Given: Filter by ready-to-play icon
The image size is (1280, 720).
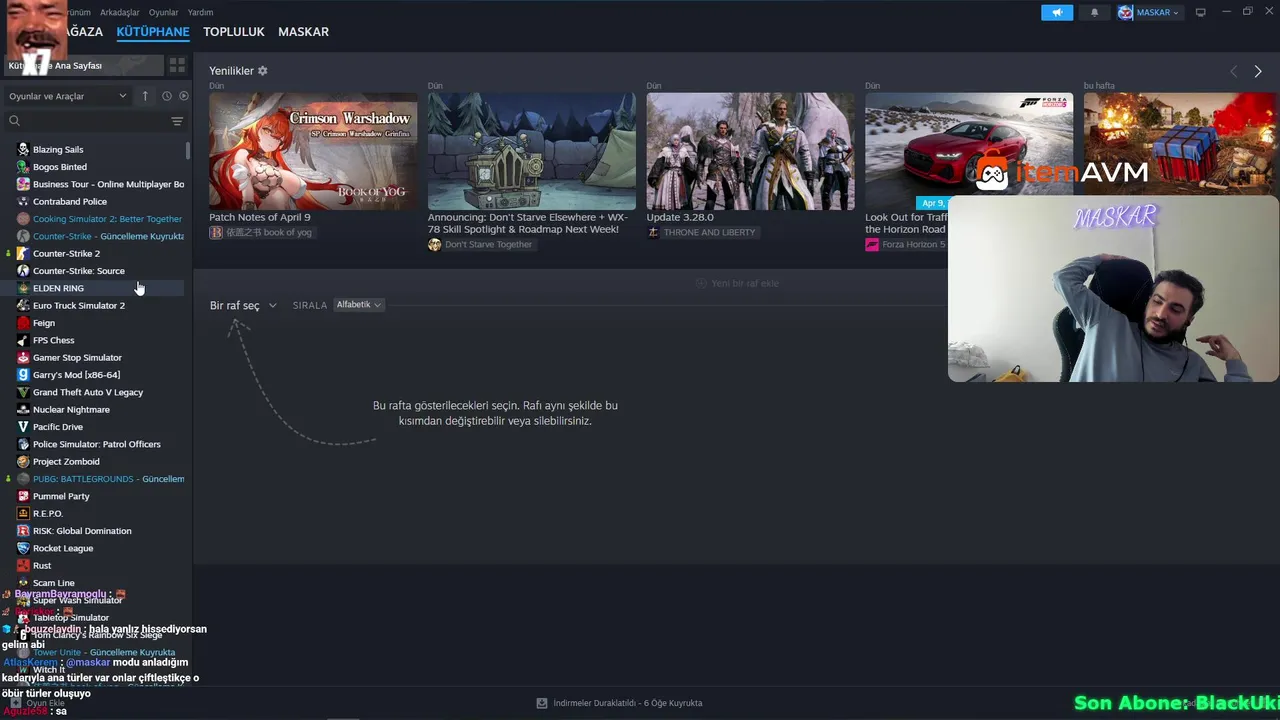Looking at the screenshot, I should (x=183, y=96).
